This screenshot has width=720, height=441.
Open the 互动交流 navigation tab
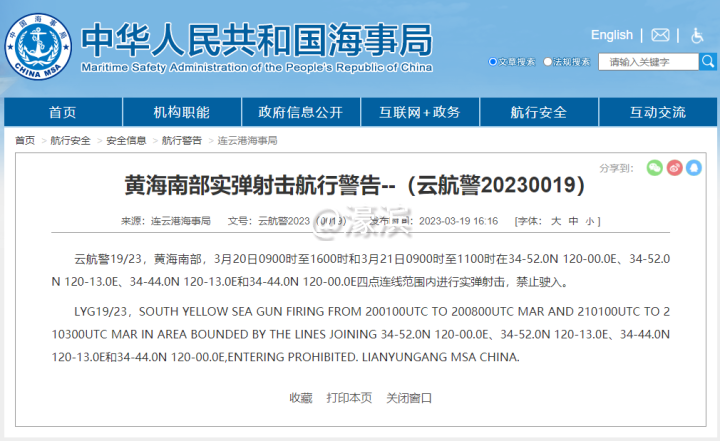[658, 112]
